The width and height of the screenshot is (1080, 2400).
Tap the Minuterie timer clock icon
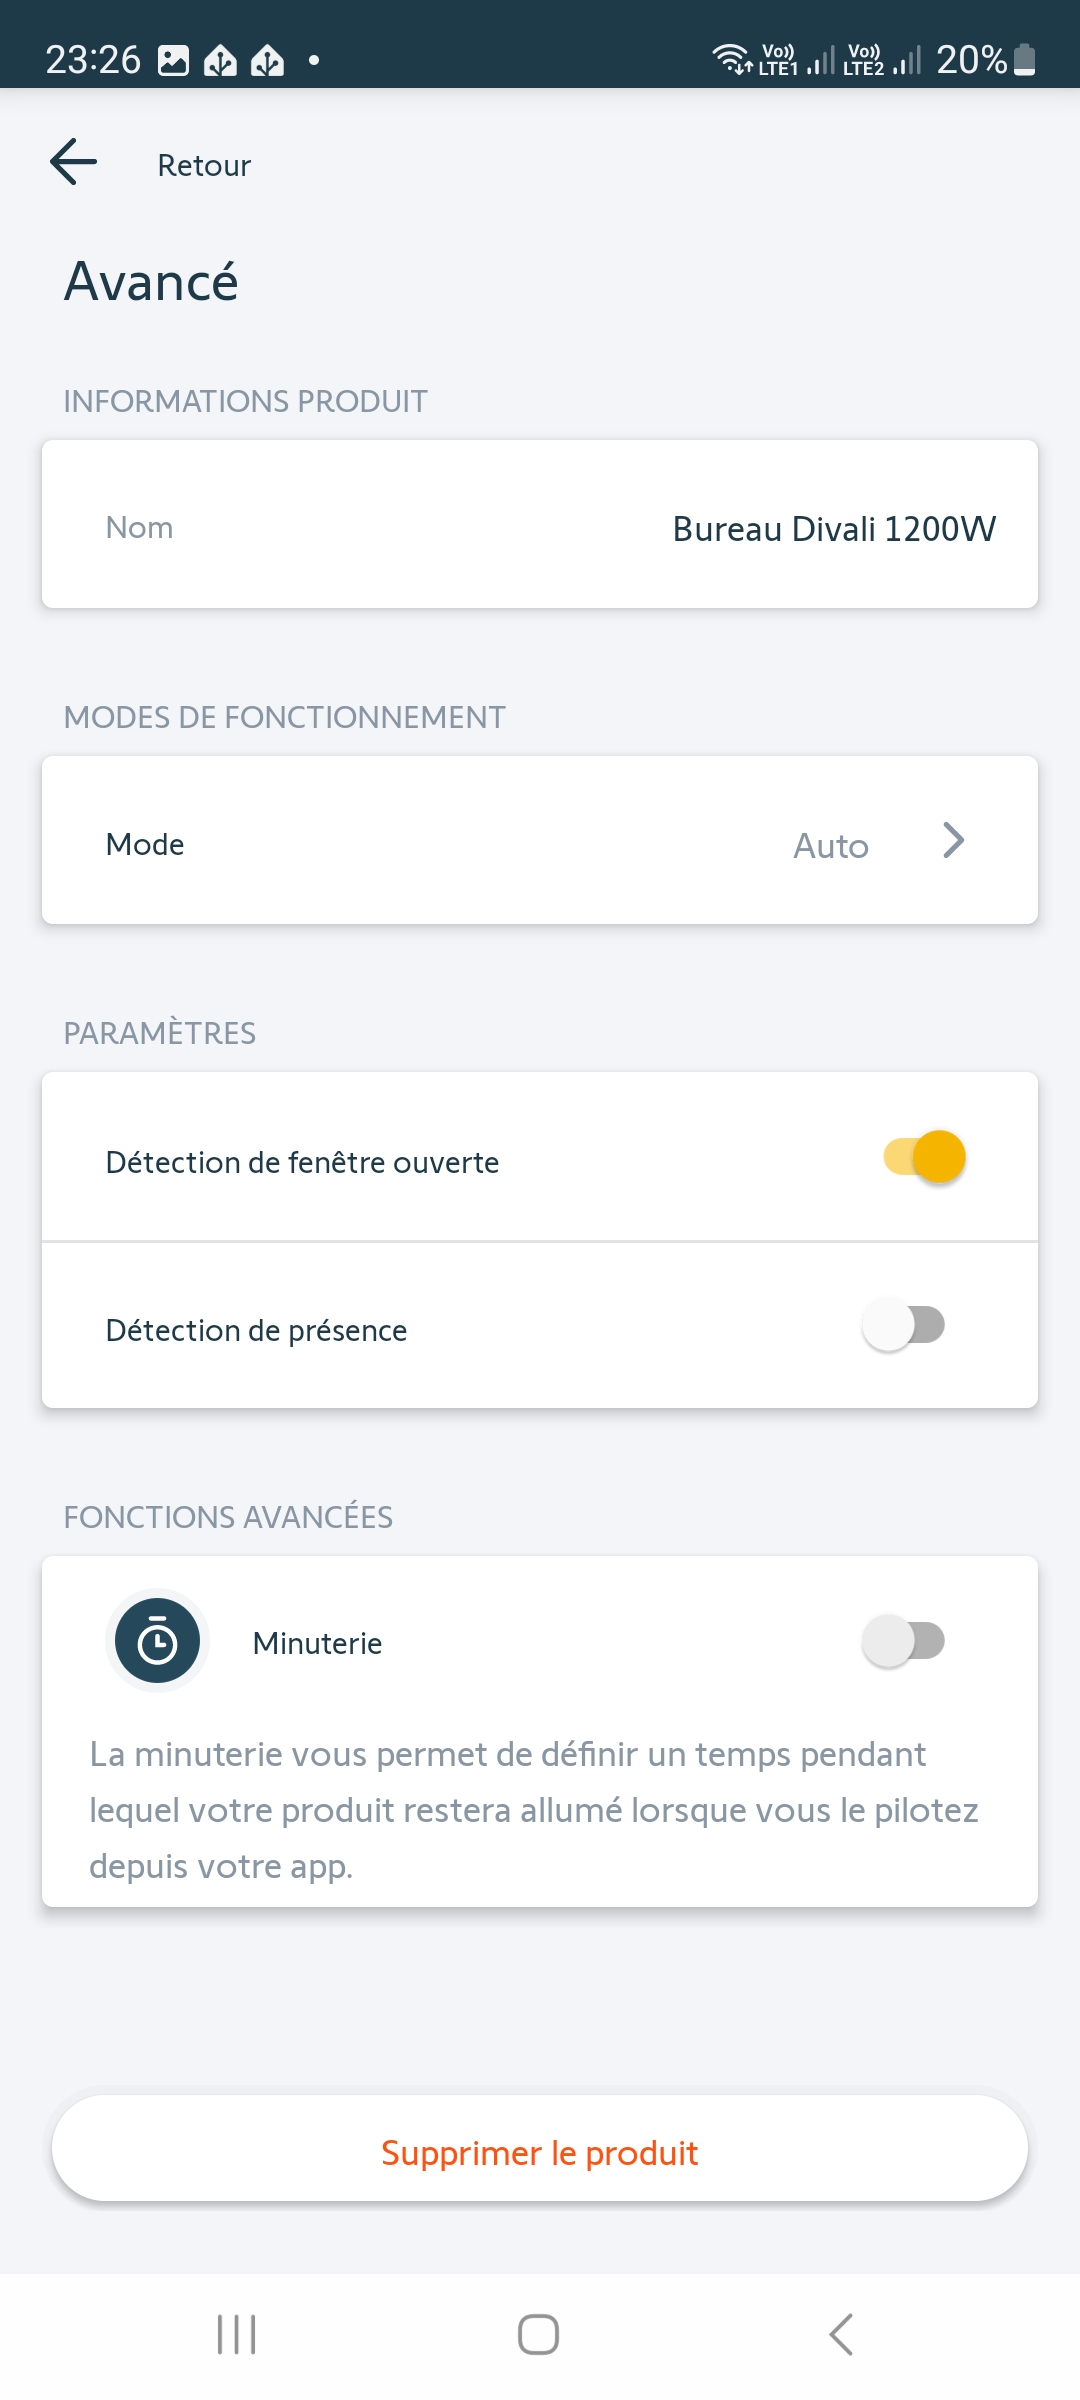click(x=157, y=1641)
